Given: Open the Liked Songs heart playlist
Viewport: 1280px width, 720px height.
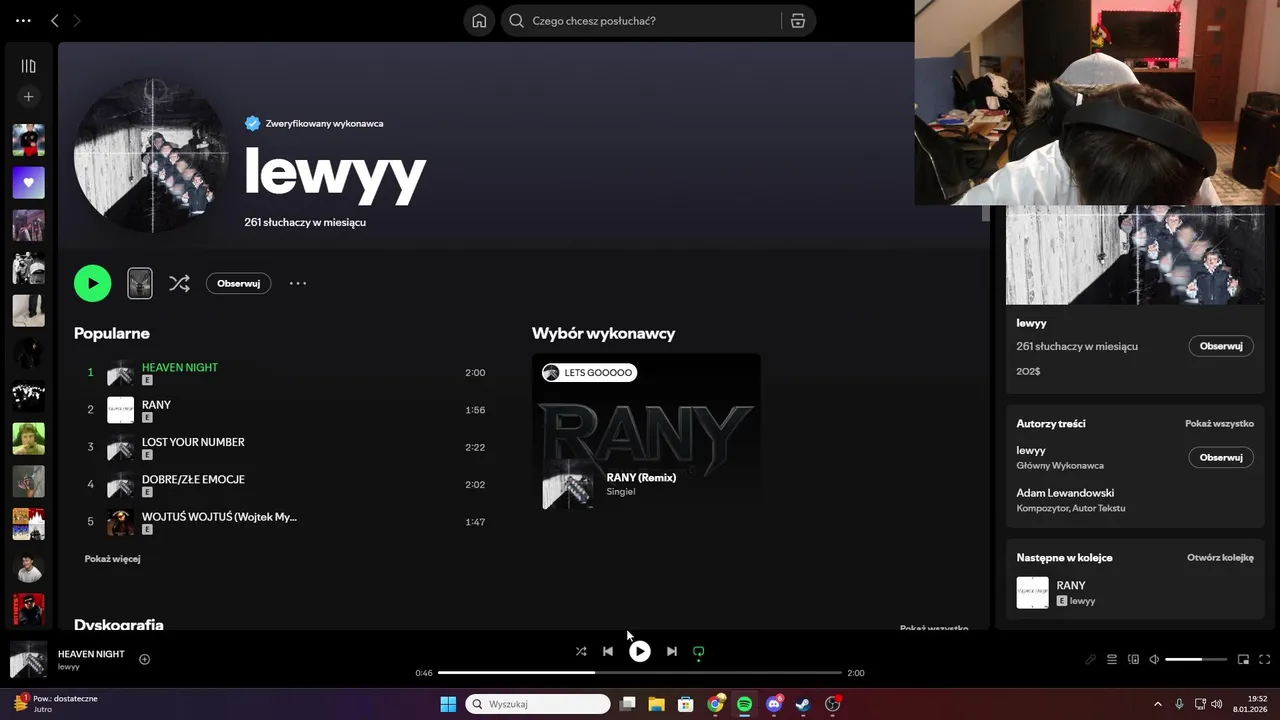Looking at the screenshot, I should [28, 183].
